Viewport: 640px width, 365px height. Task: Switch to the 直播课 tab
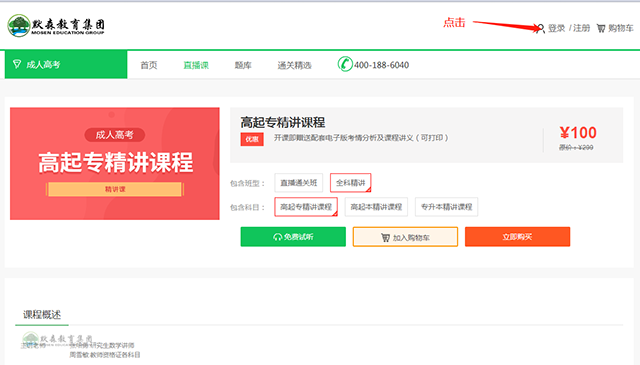[x=196, y=65]
